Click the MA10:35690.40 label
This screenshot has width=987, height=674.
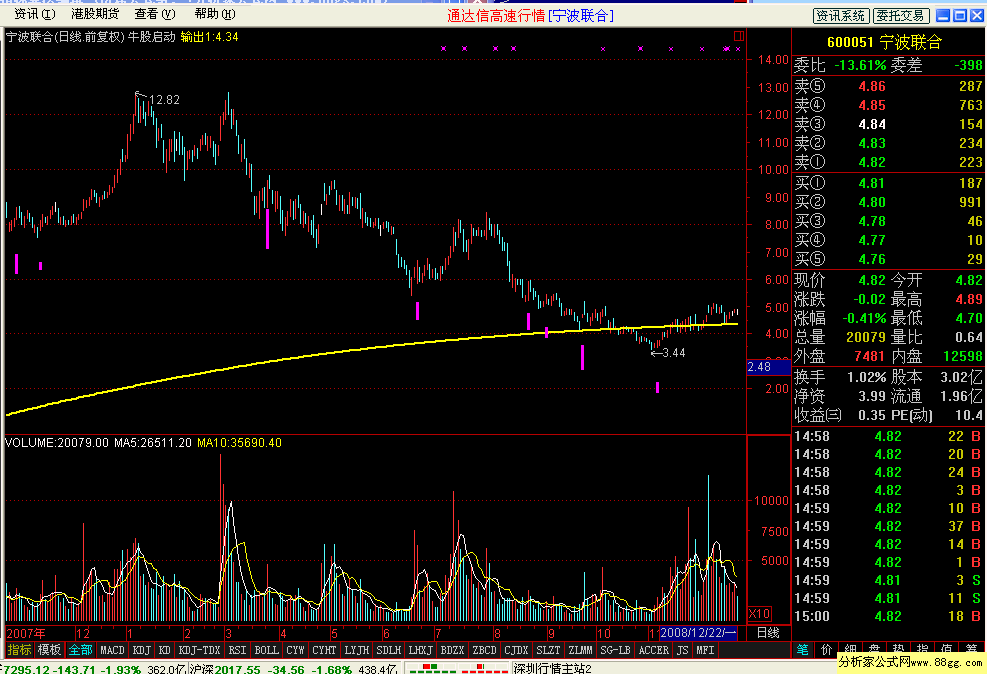pos(239,443)
